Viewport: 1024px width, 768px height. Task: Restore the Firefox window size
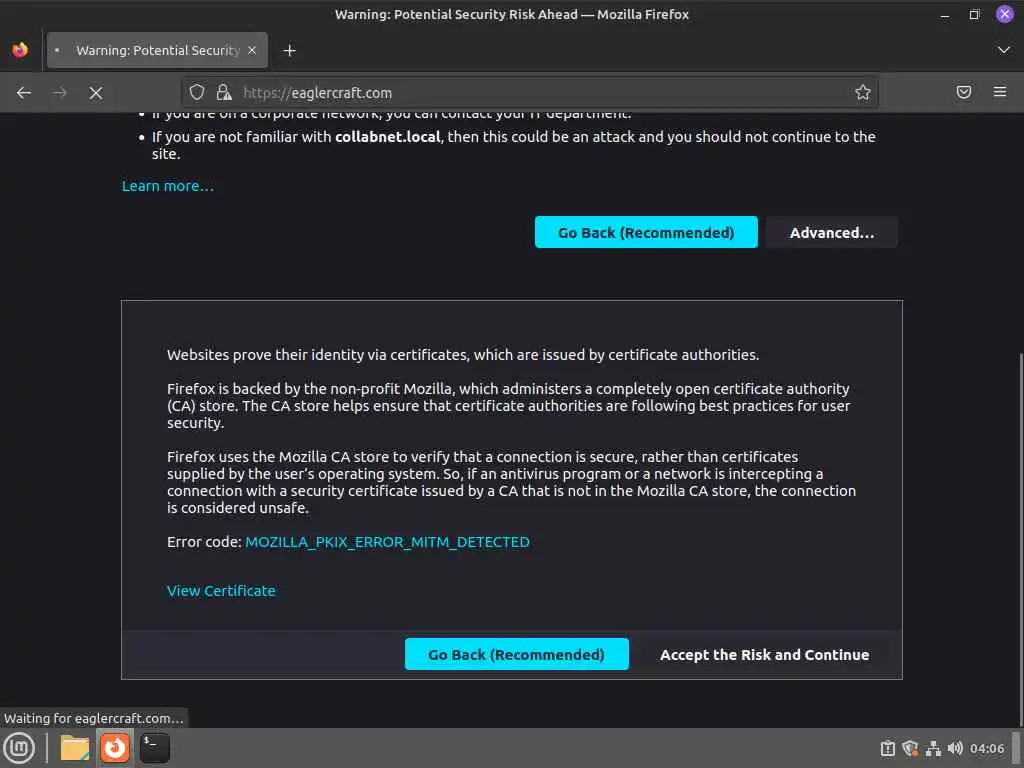(974, 14)
